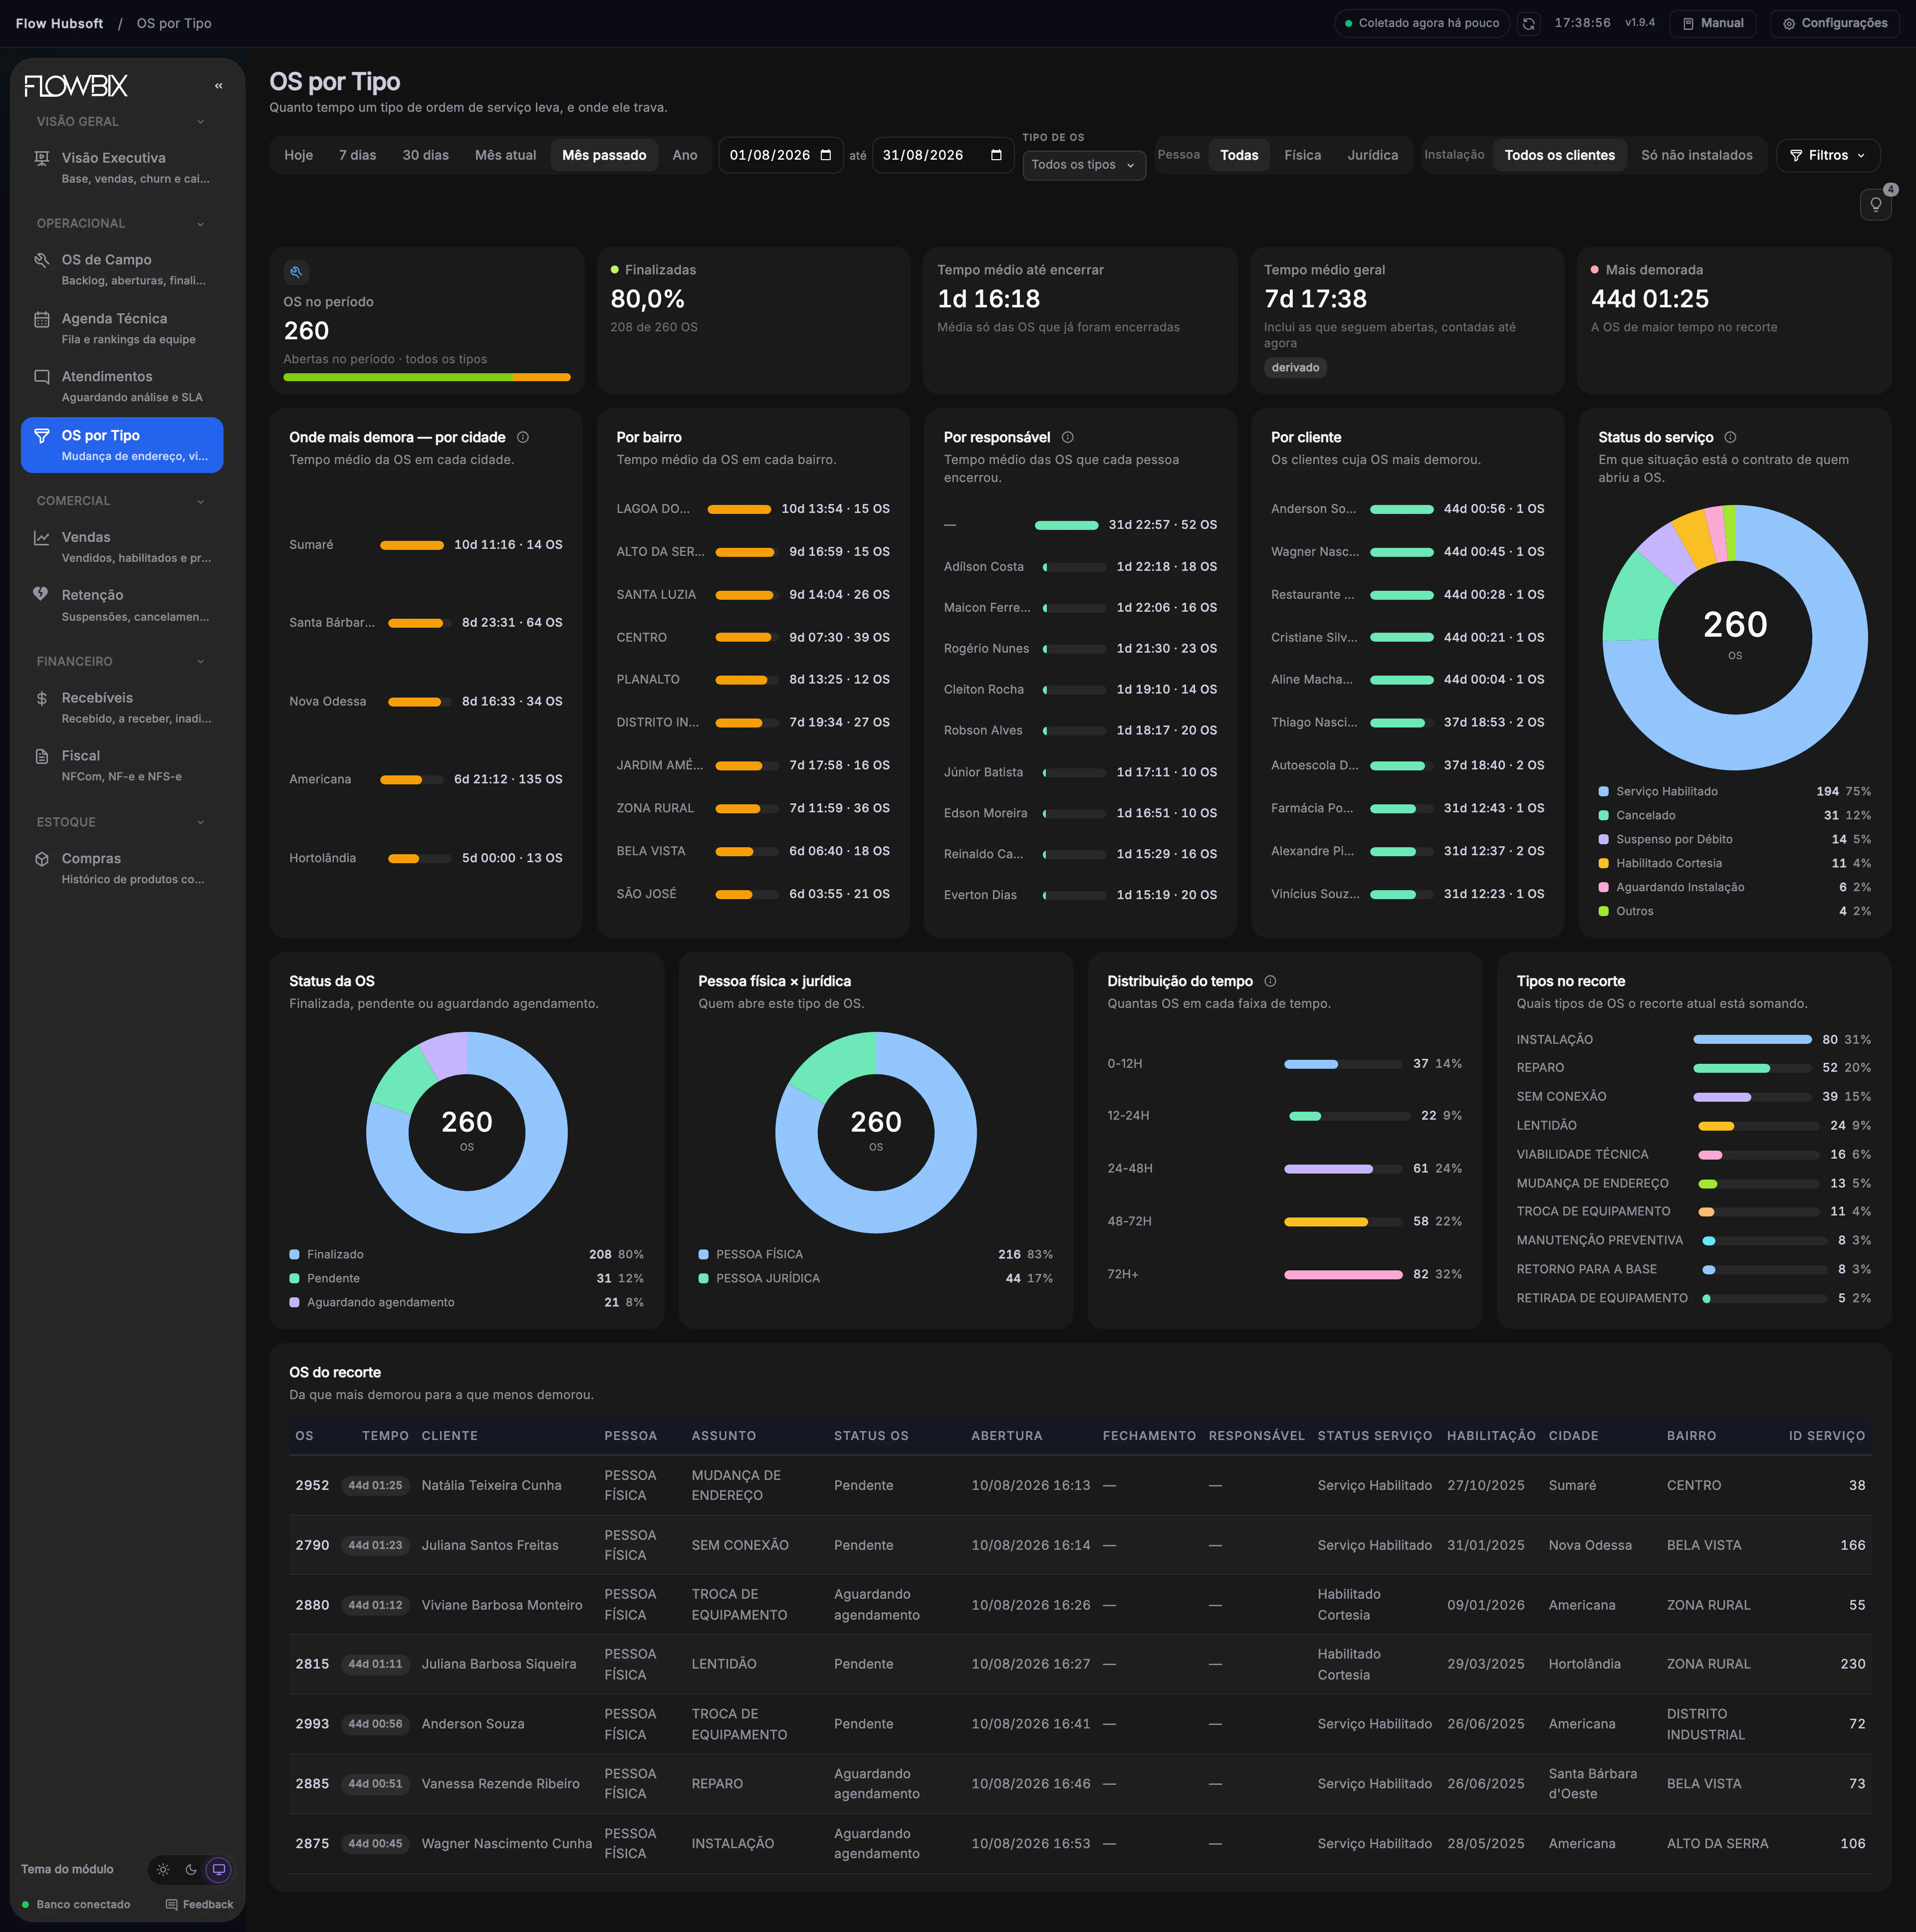Viewport: 1916px width, 1932px height.
Task: Click info icon next to Distribuição do tempo
Action: point(1269,981)
